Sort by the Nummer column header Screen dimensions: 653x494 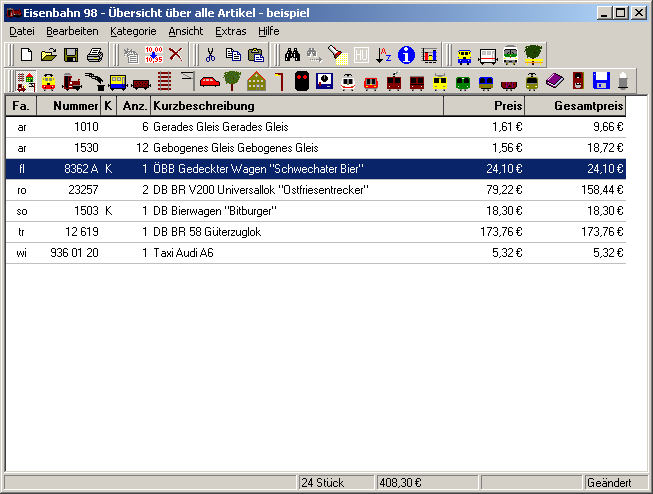click(x=68, y=106)
